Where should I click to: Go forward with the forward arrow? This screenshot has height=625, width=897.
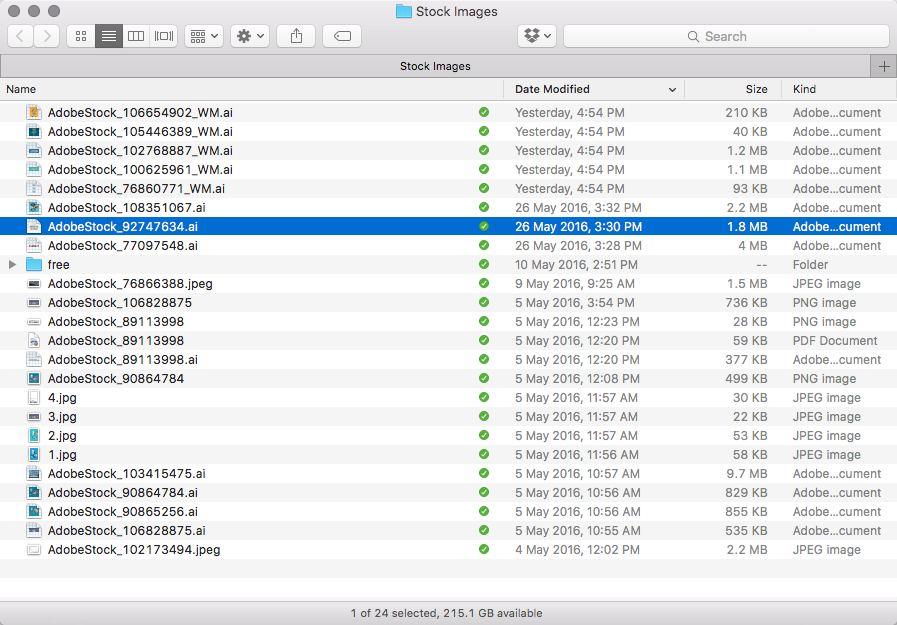pyautogui.click(x=47, y=36)
